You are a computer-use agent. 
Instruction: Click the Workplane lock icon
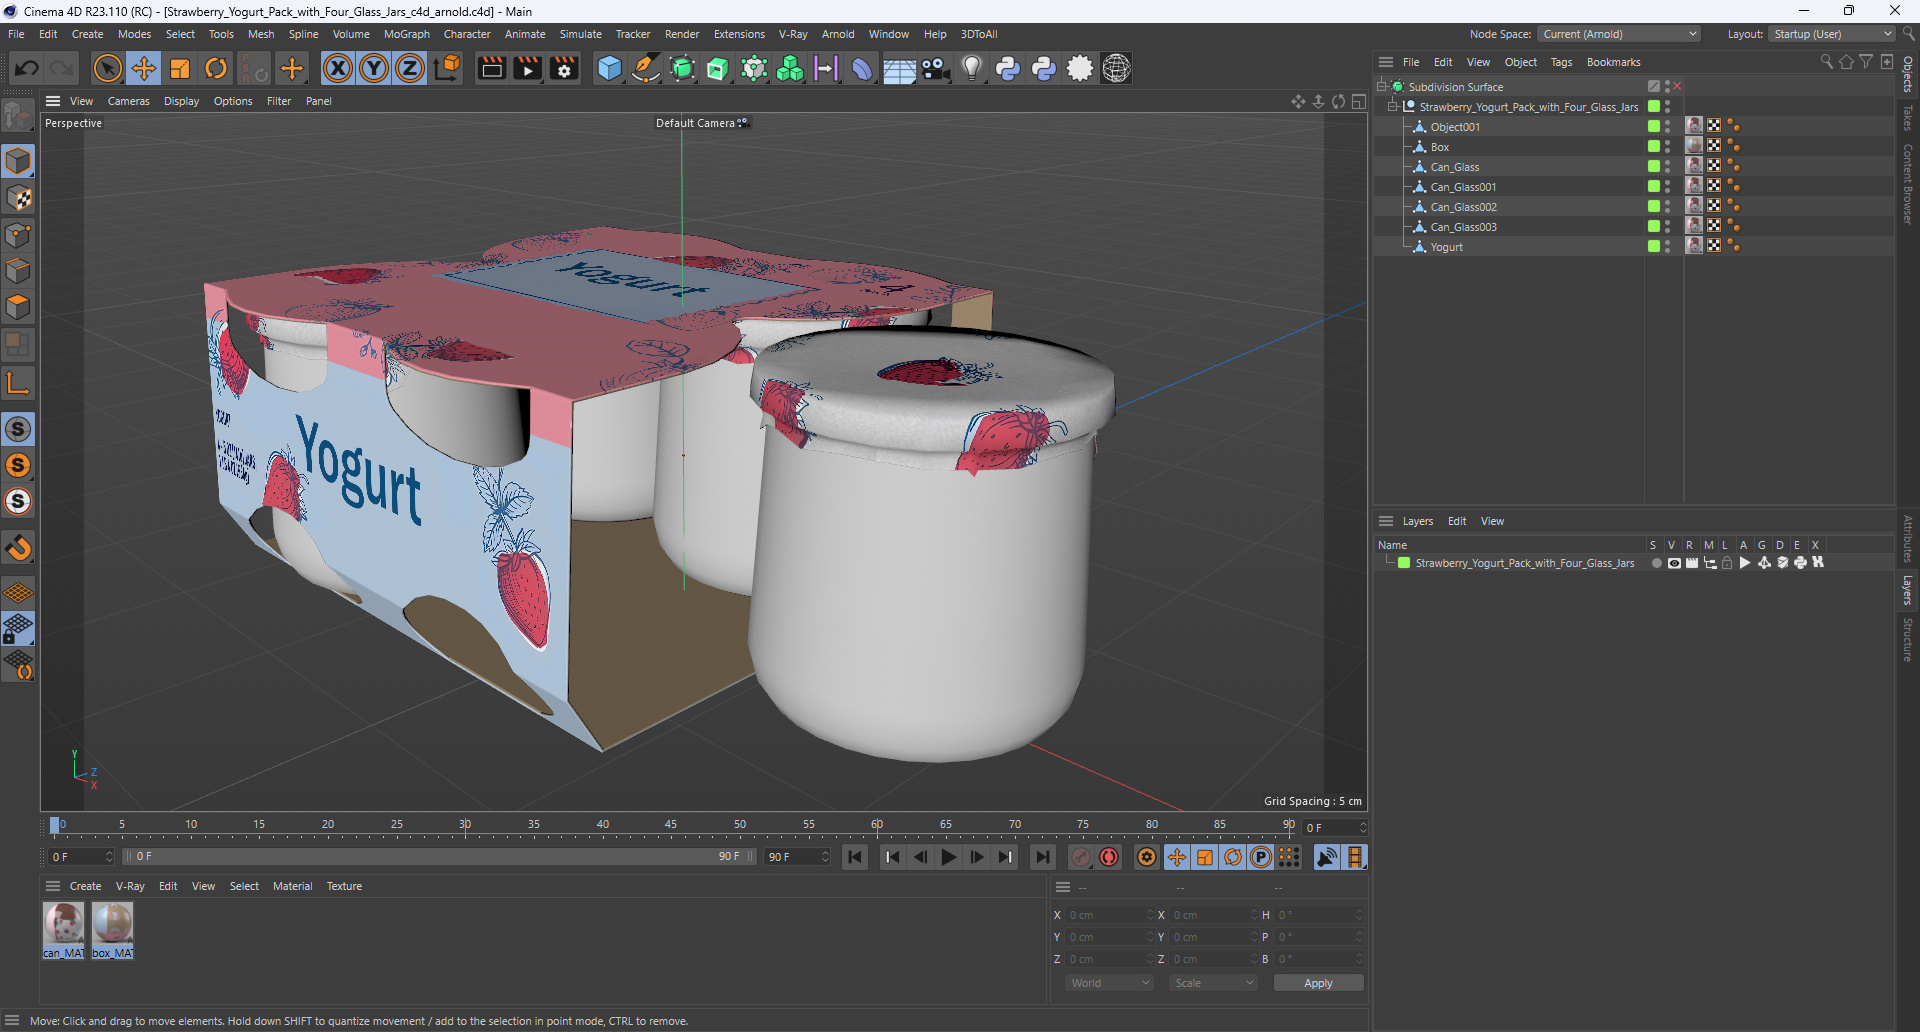pos(18,629)
